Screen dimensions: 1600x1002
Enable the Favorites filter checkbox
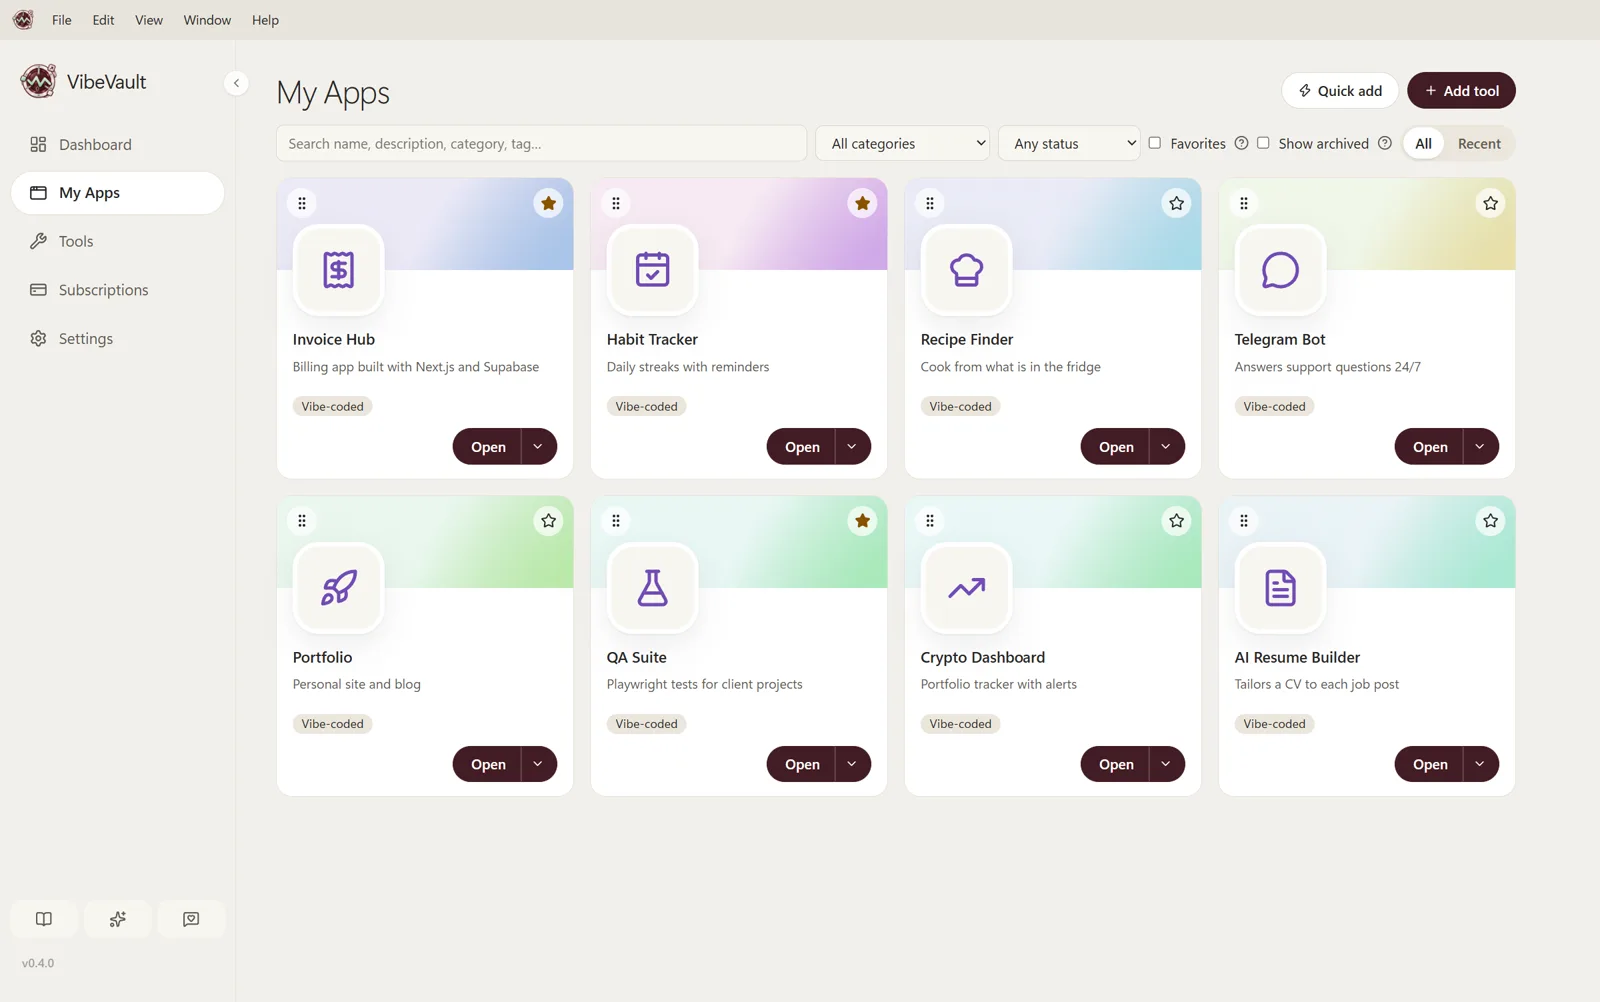point(1155,143)
